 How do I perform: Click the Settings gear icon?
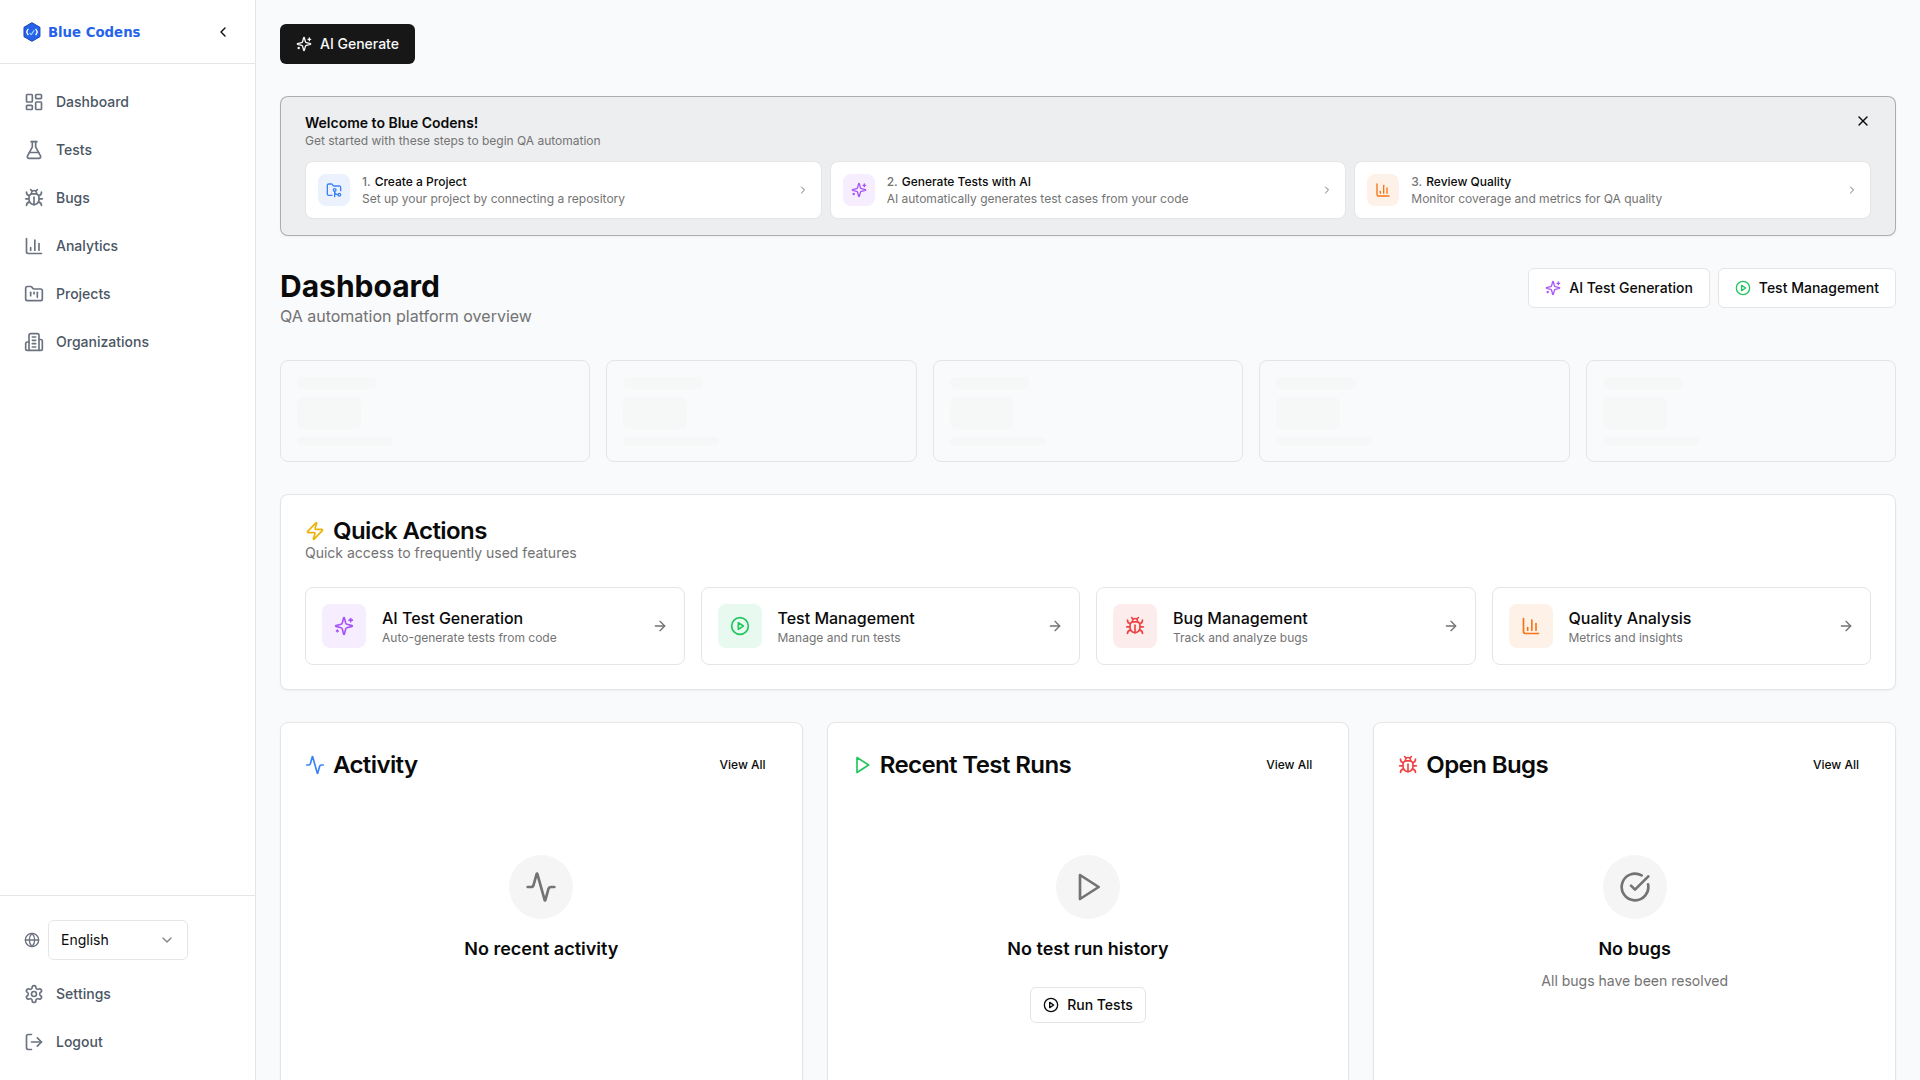pyautogui.click(x=34, y=994)
